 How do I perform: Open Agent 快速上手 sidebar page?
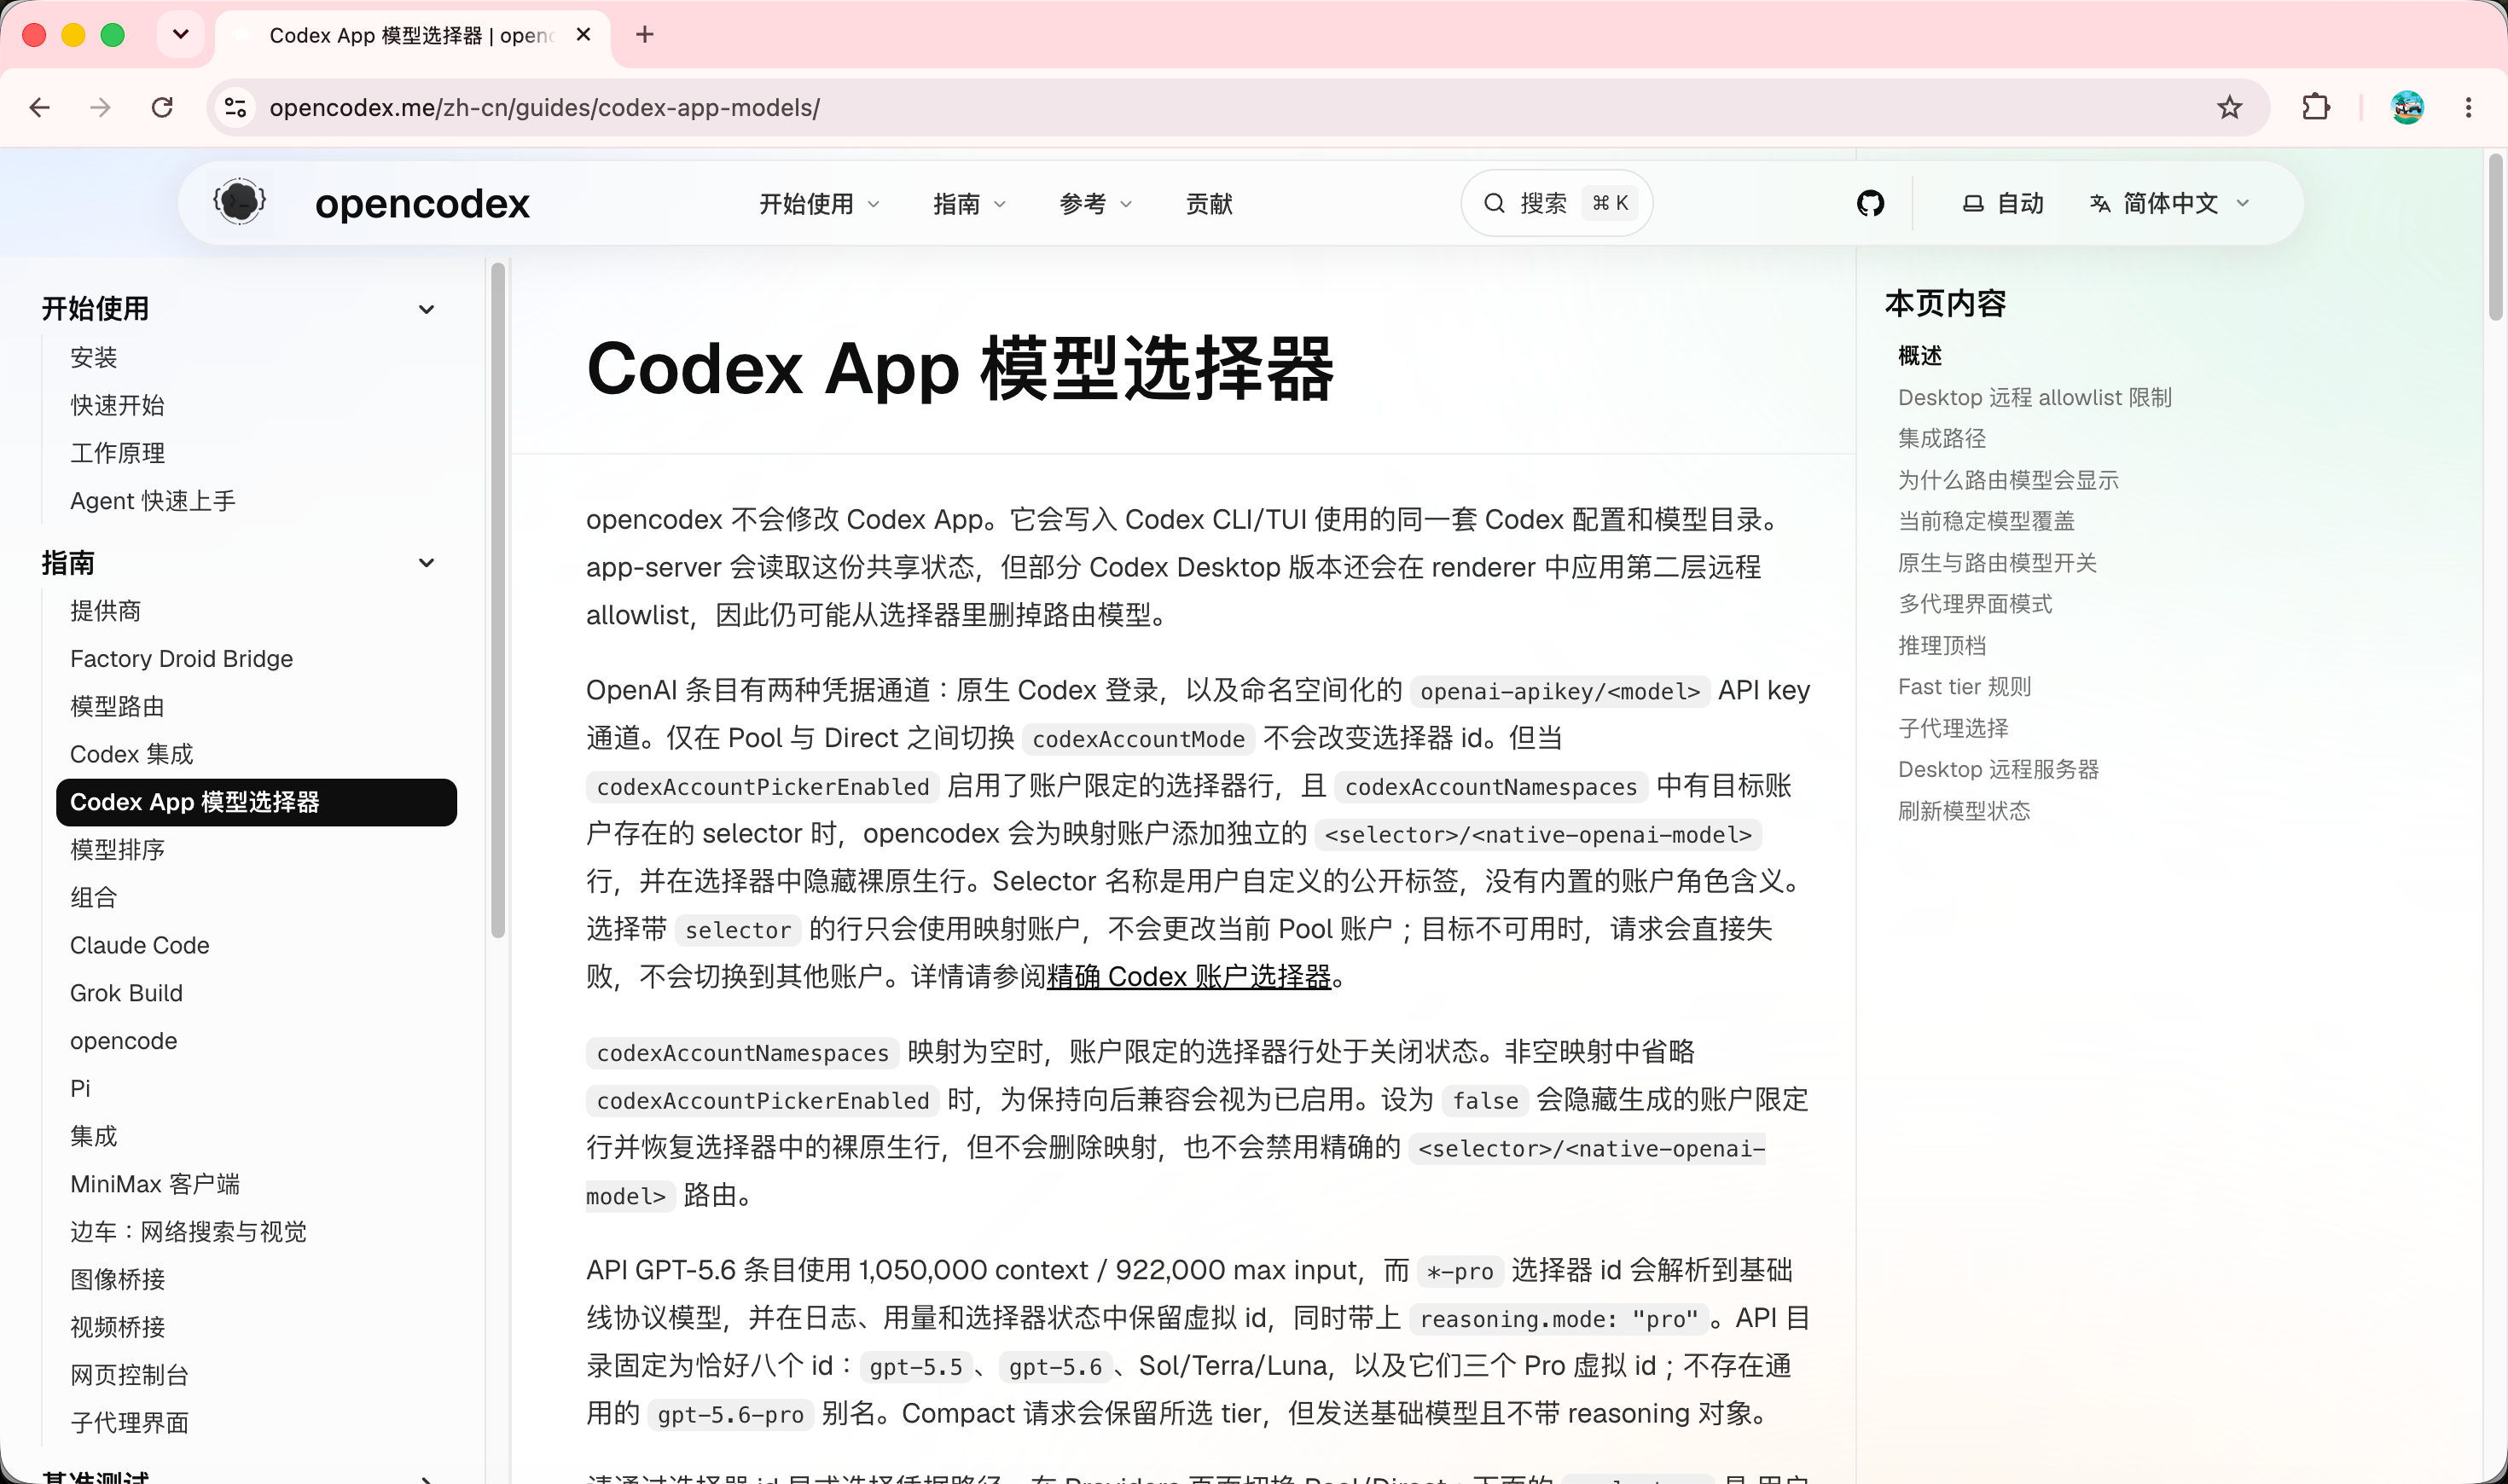(x=153, y=501)
